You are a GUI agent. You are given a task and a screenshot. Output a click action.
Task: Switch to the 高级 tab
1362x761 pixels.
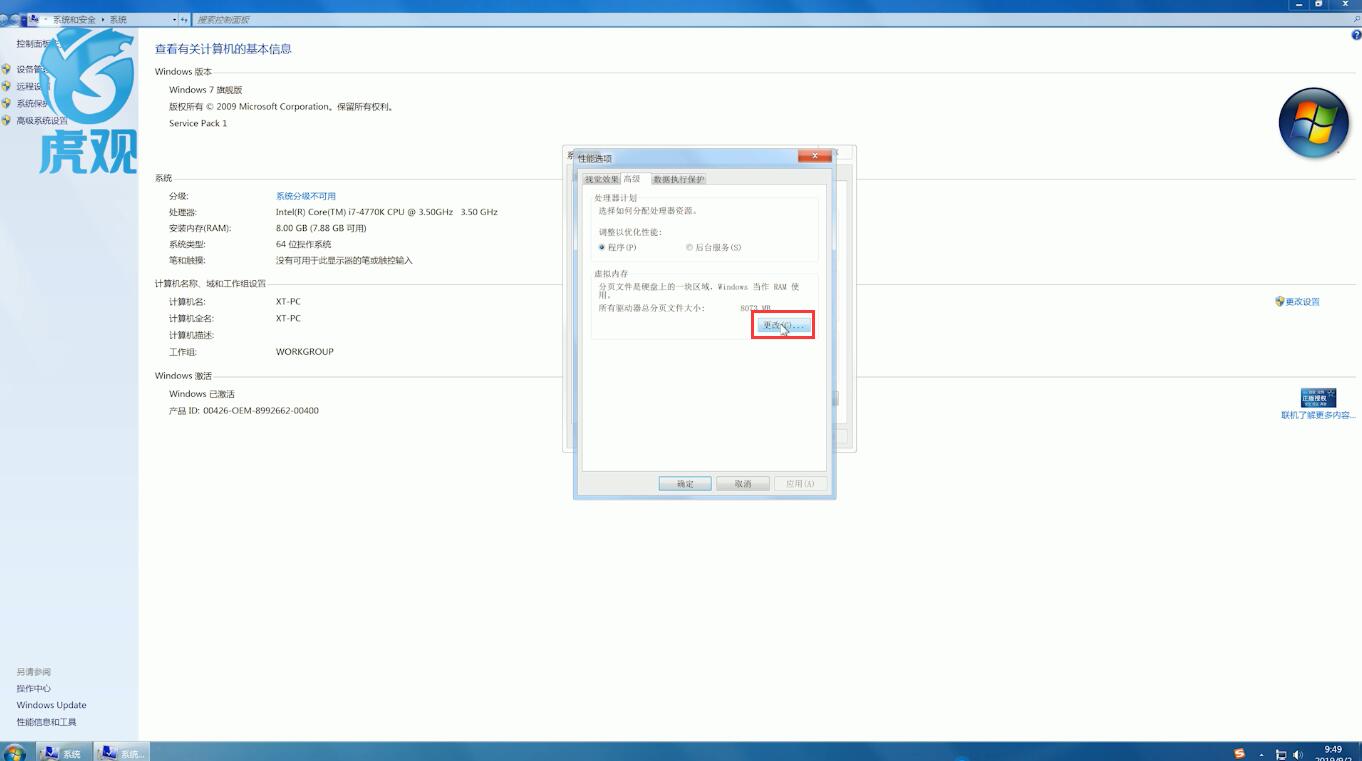point(634,179)
